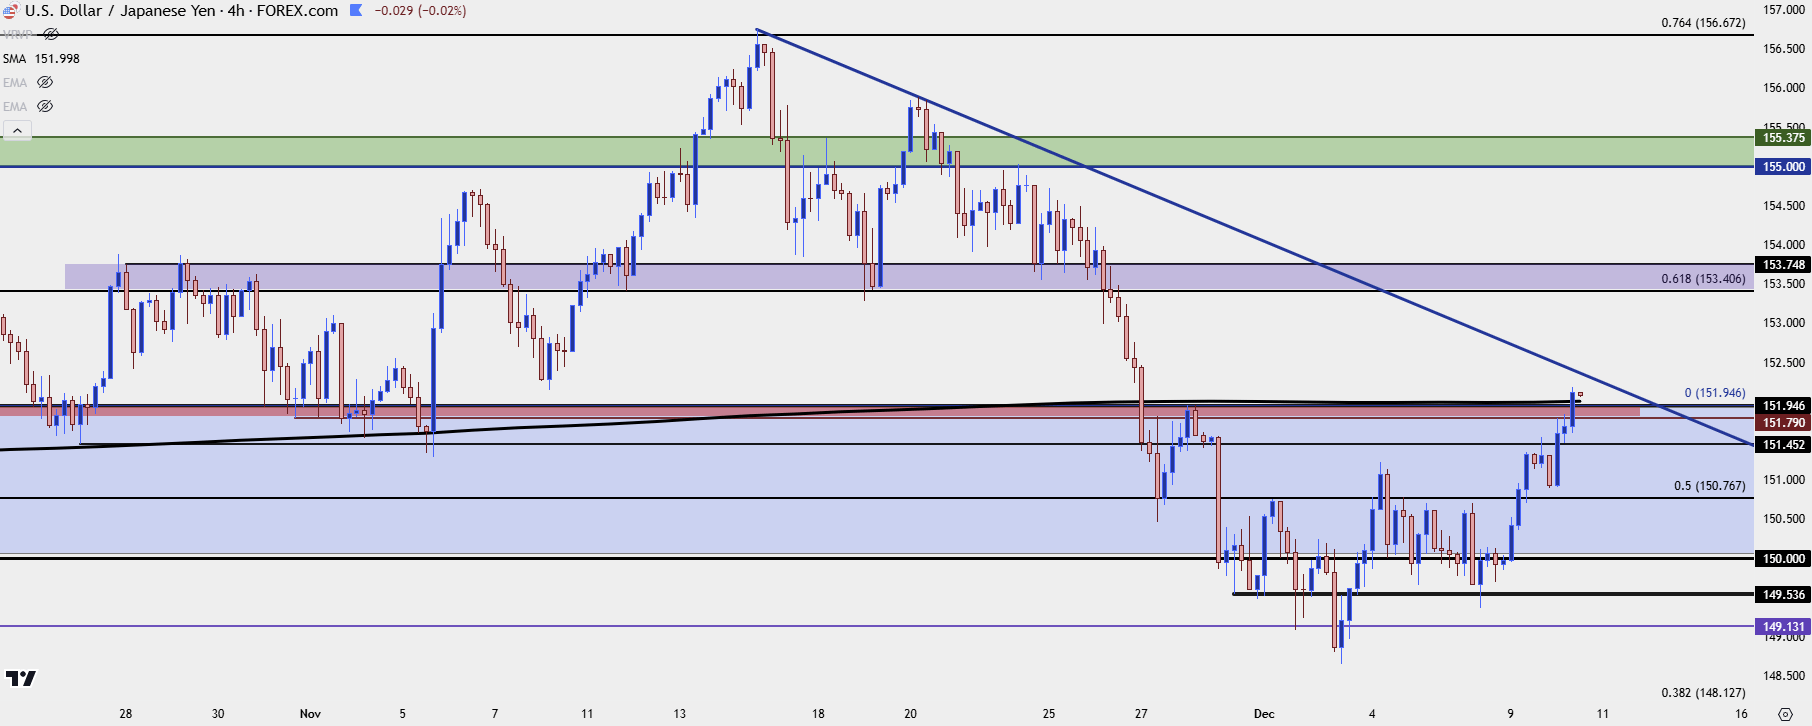Click the 0.5 (150.767) Fibonacci label
The image size is (1812, 726).
tap(1709, 486)
